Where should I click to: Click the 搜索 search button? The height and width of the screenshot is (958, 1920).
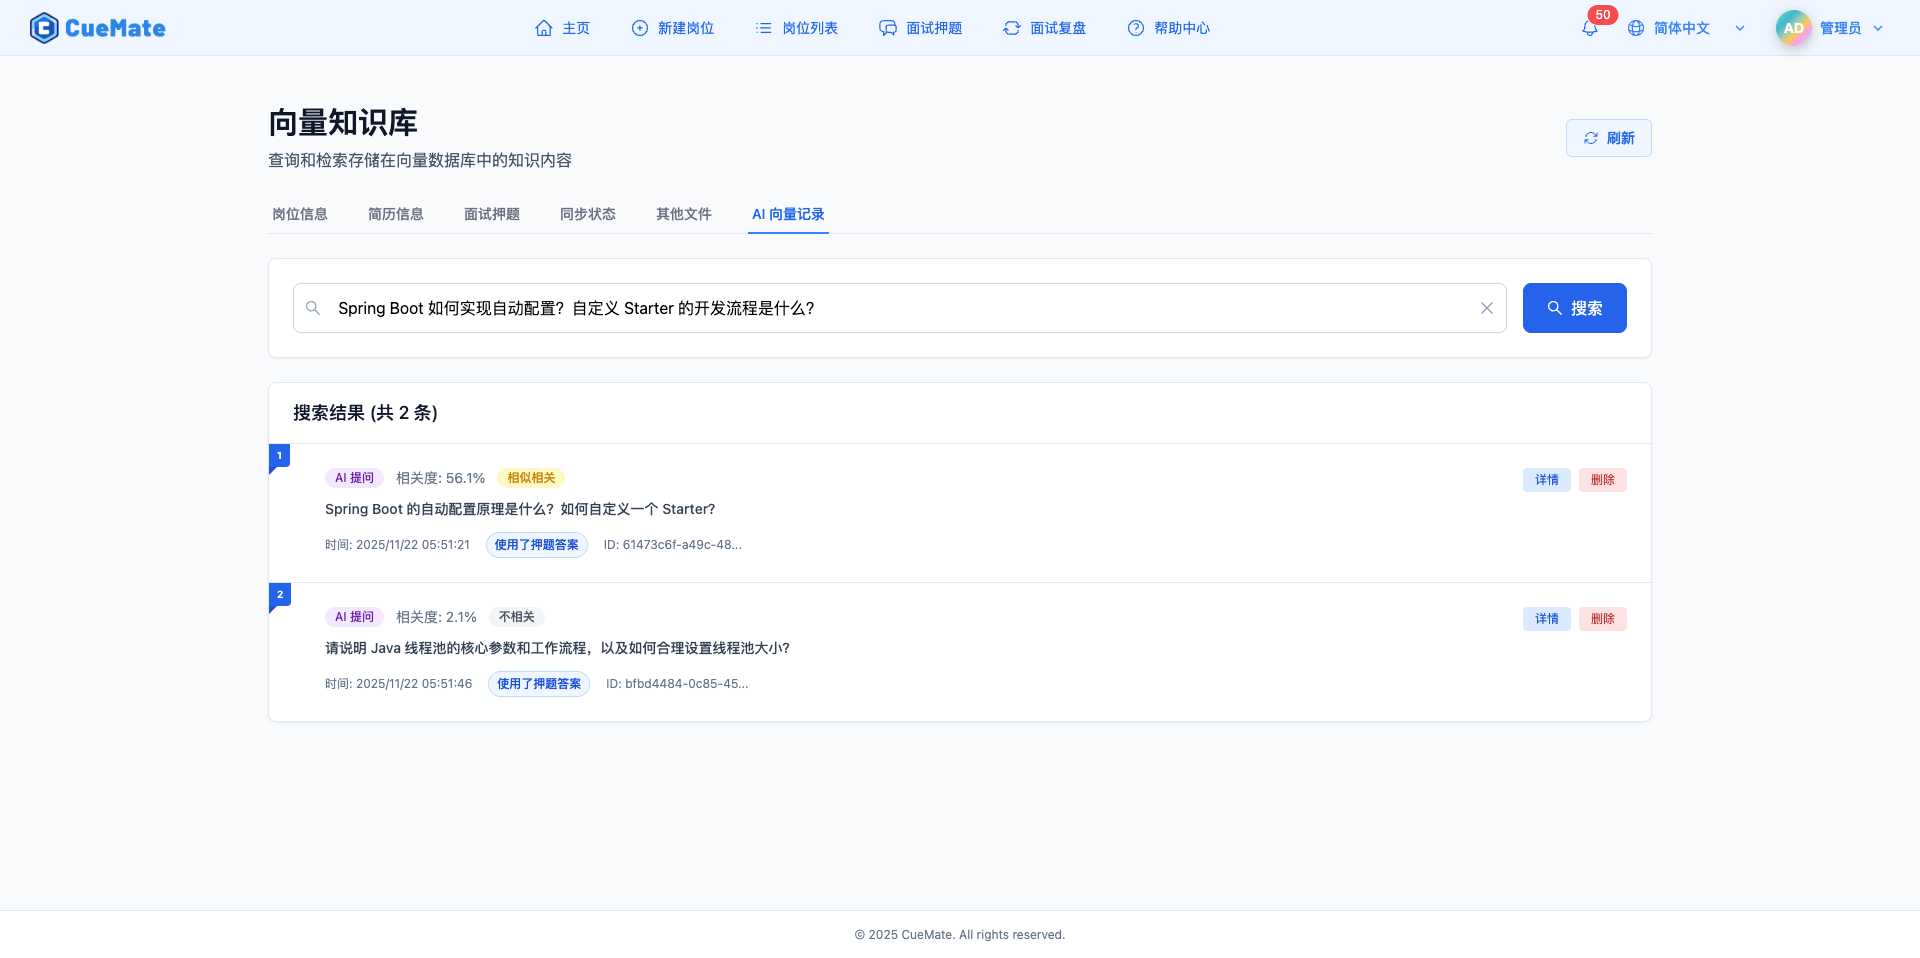(1574, 308)
